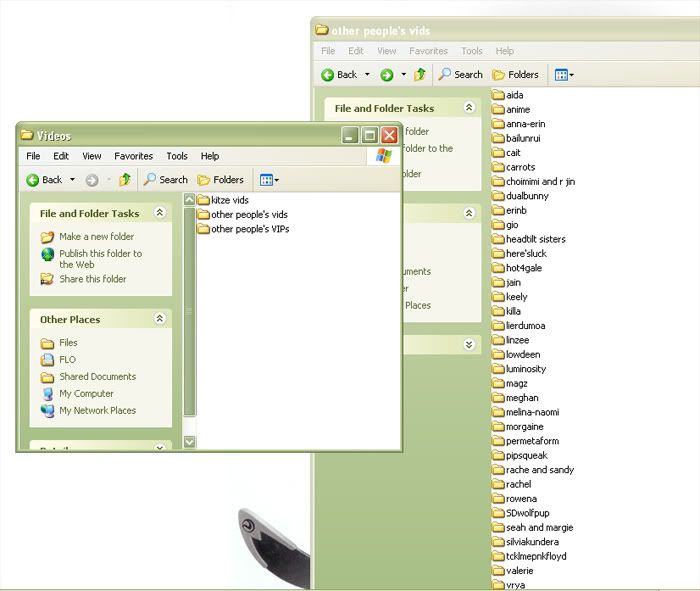Select the pipsqueak folder
This screenshot has width=700, height=591.
click(x=520, y=456)
